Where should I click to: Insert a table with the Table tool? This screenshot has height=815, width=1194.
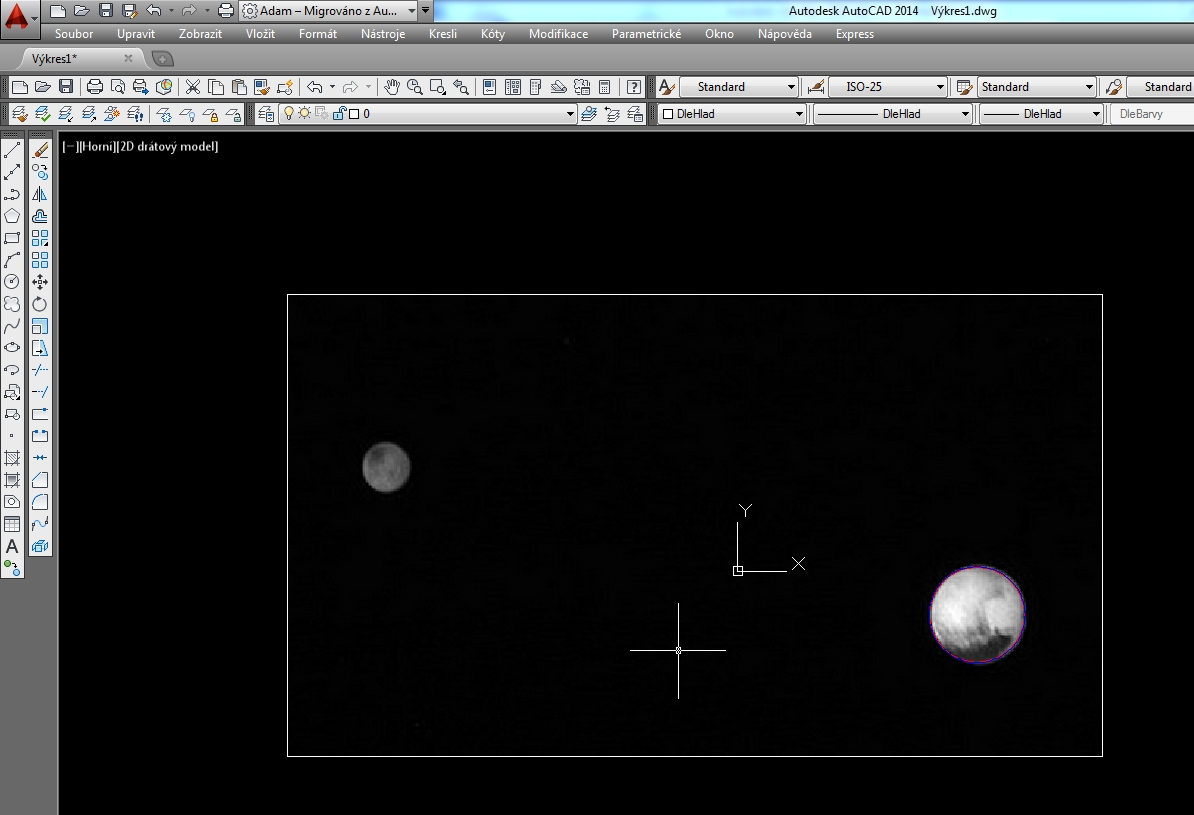click(12, 524)
